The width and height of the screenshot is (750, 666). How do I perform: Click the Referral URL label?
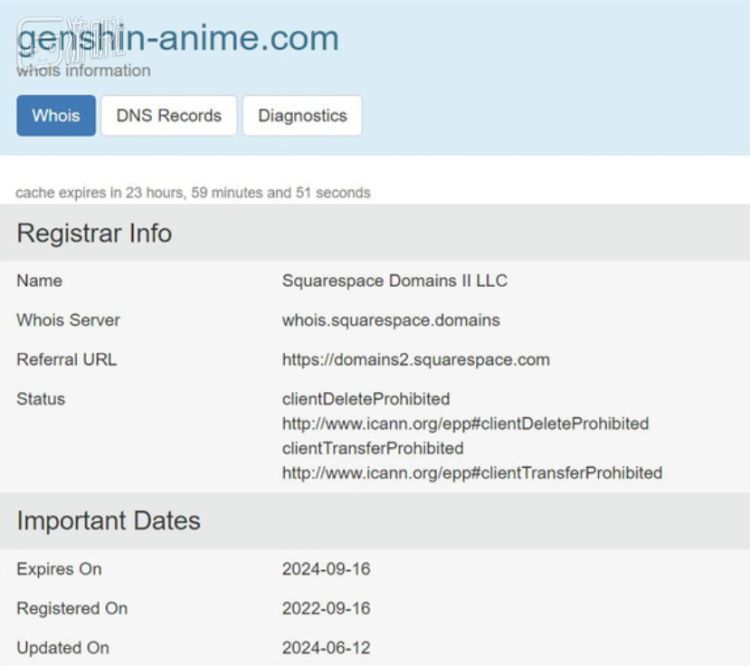point(66,359)
